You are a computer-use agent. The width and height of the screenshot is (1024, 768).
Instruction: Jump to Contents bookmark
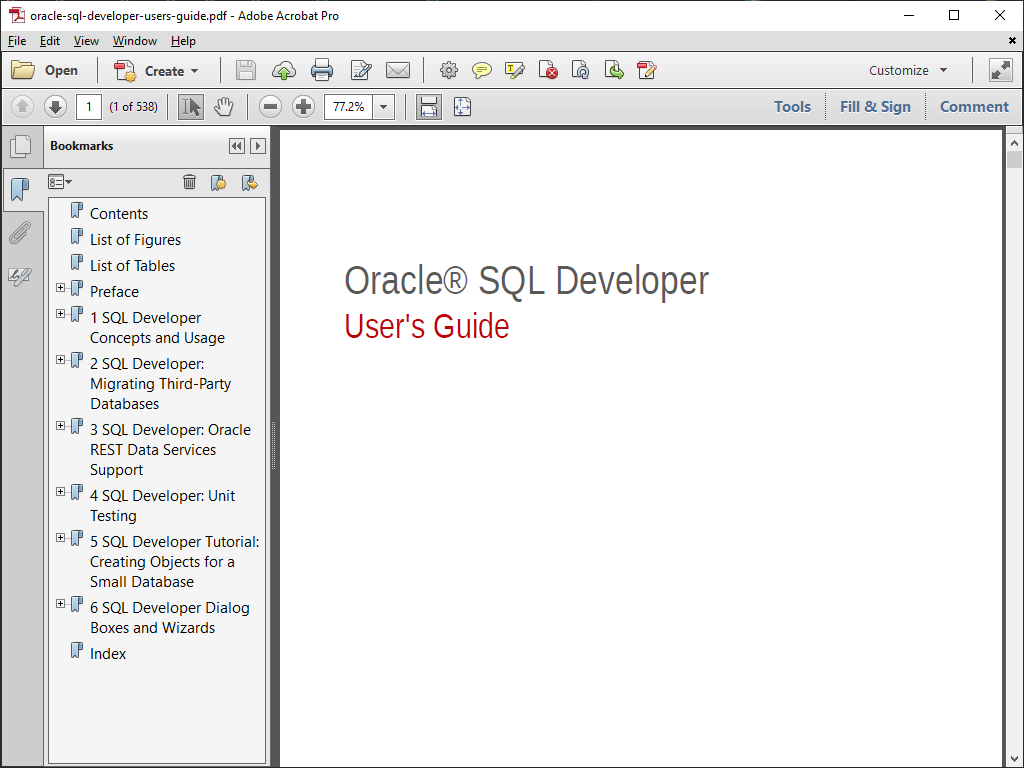pyautogui.click(x=119, y=214)
